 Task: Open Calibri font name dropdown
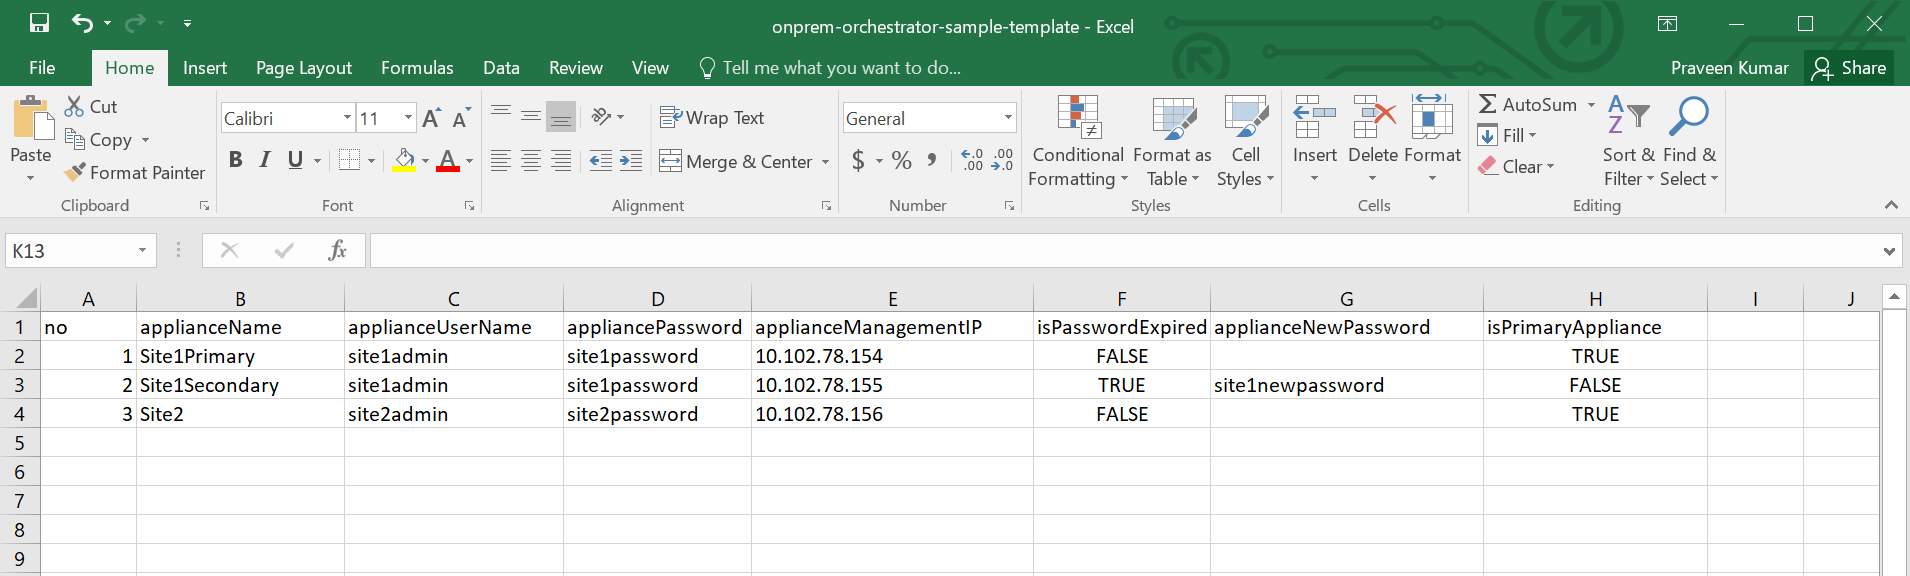click(x=347, y=118)
